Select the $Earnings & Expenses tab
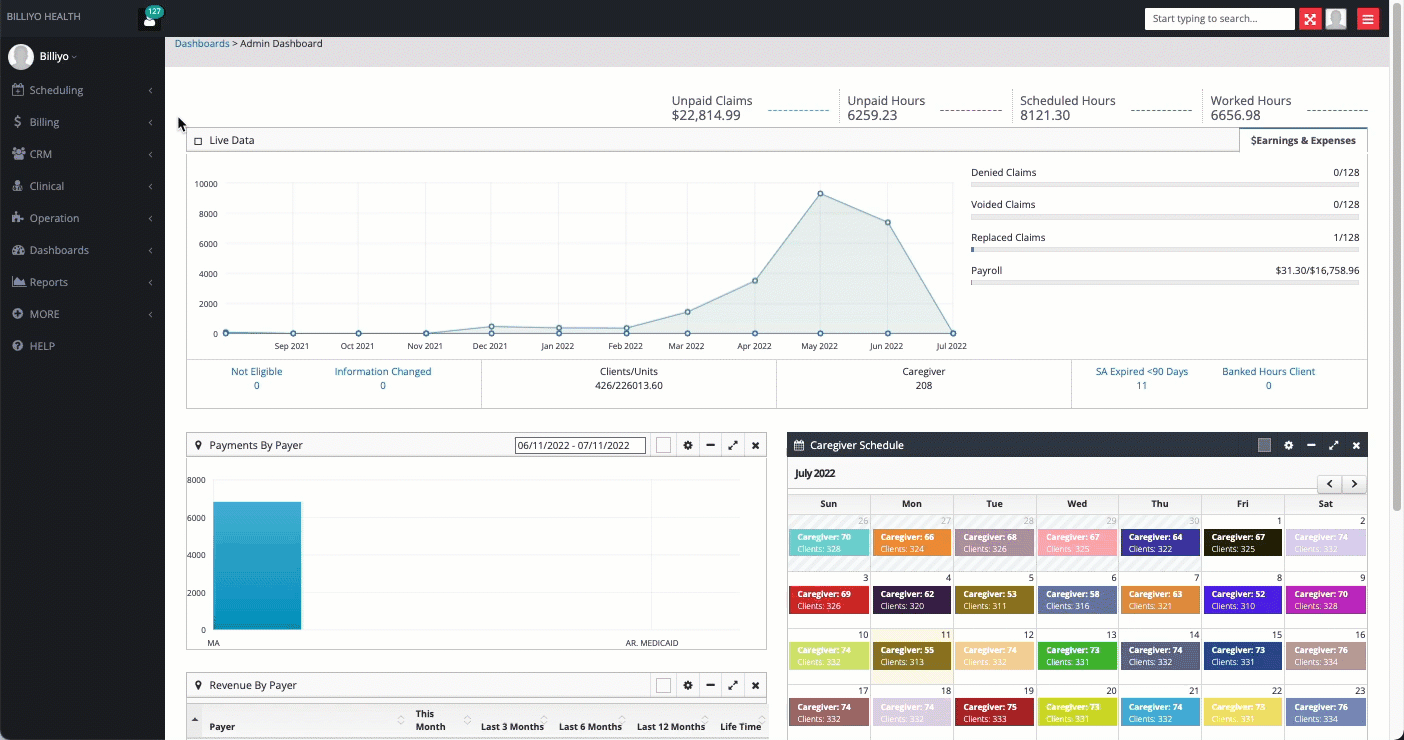1404x740 pixels. click(x=1302, y=141)
